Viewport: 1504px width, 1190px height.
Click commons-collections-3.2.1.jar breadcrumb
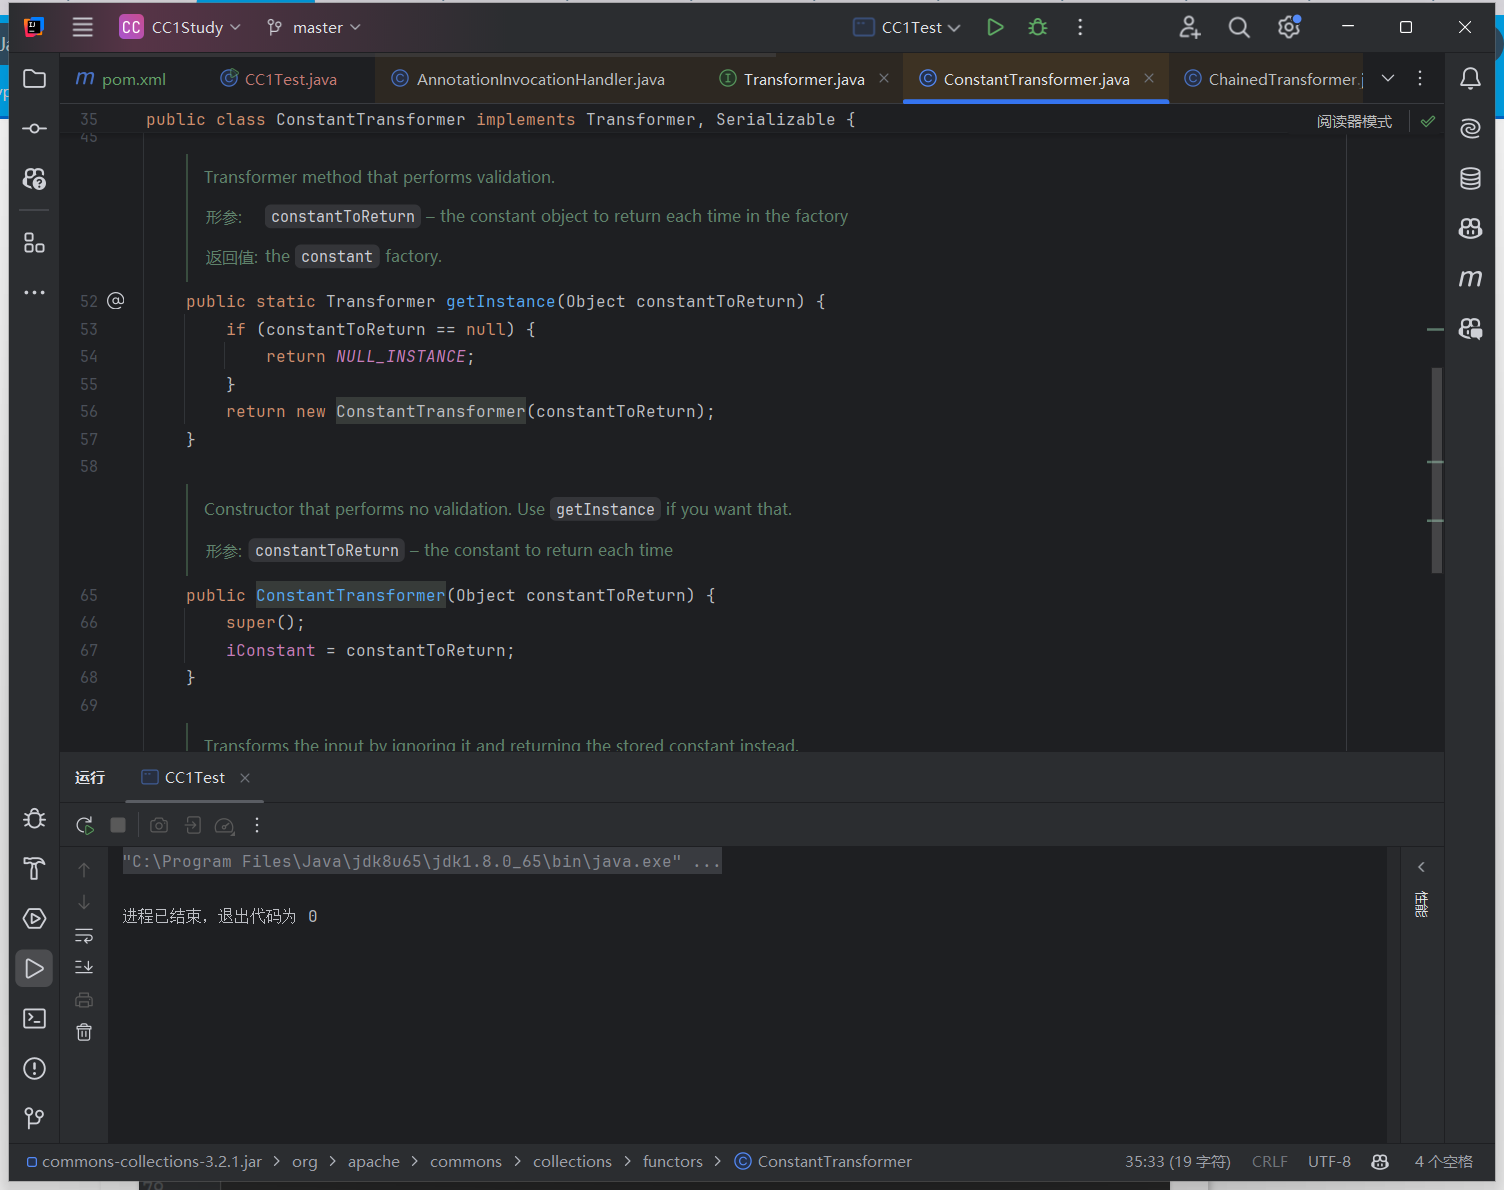[144, 1162]
